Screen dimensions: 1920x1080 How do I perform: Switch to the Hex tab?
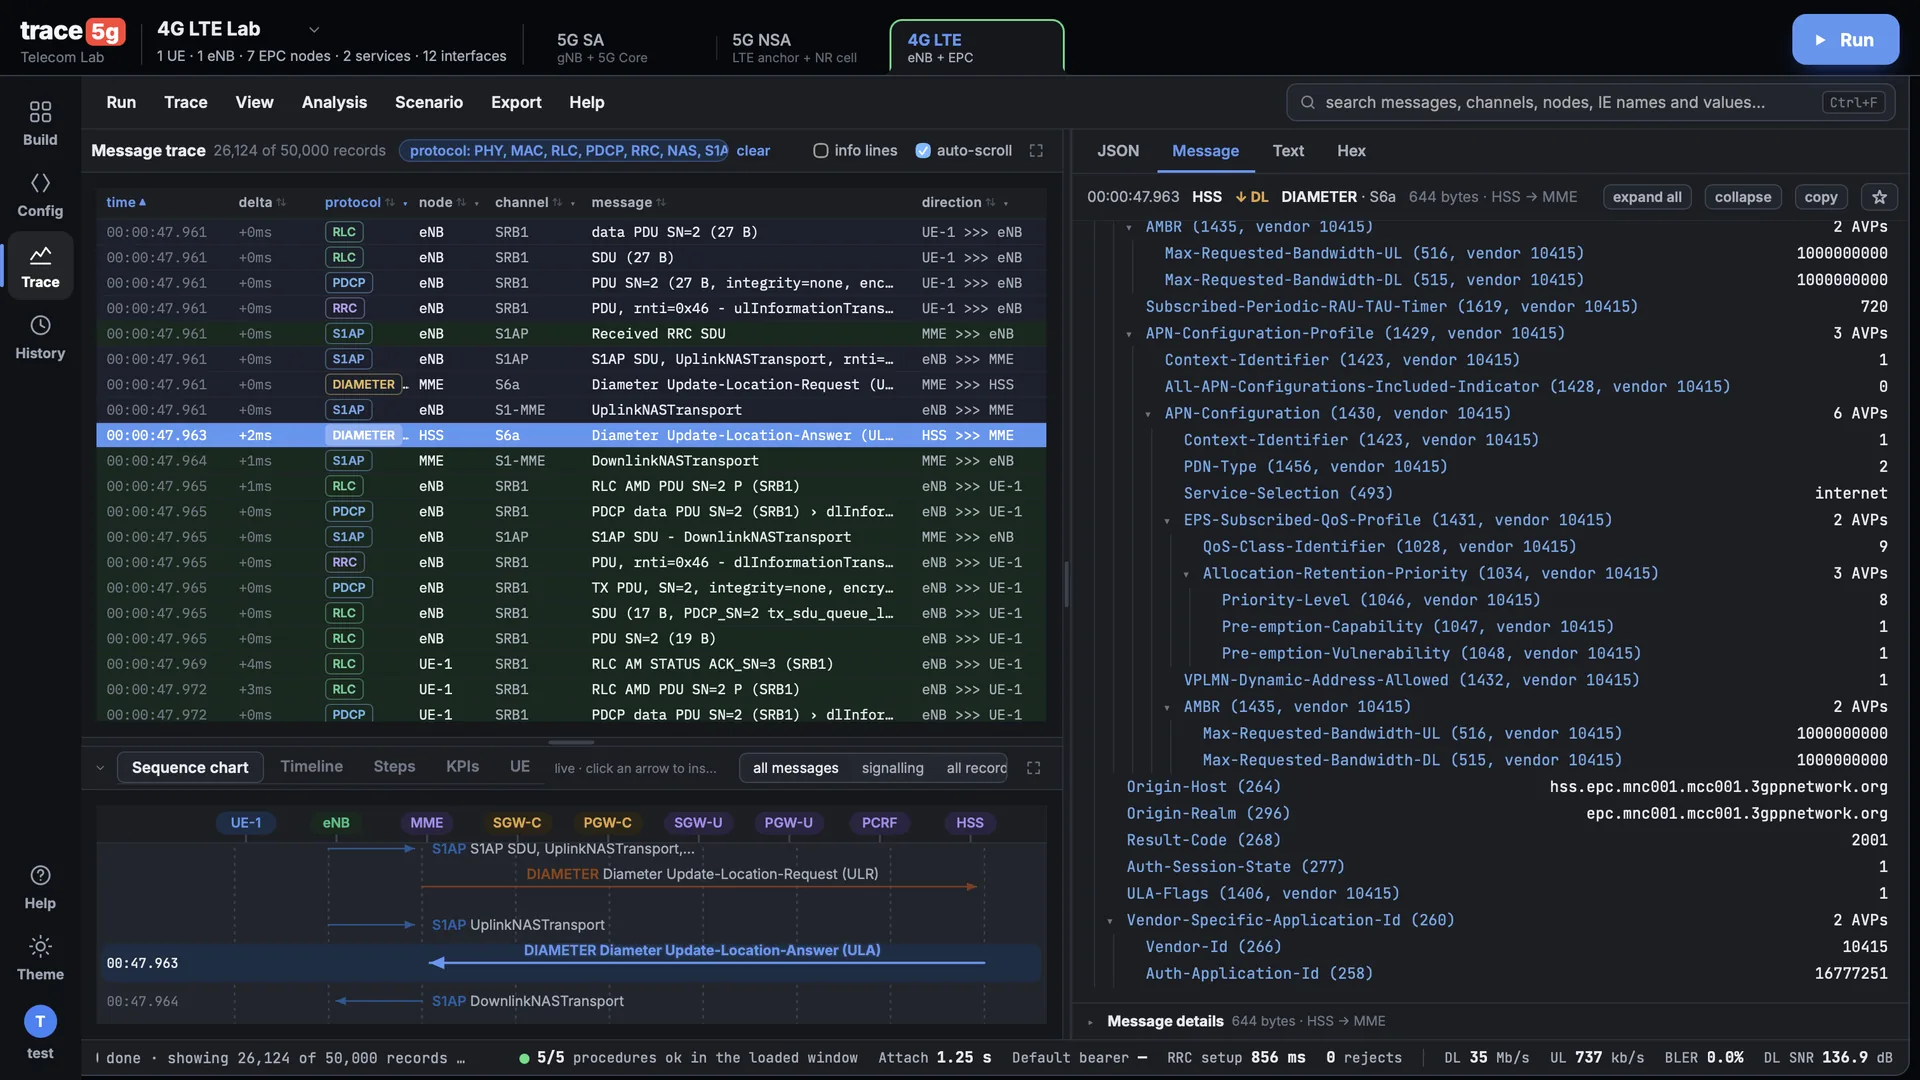point(1351,151)
